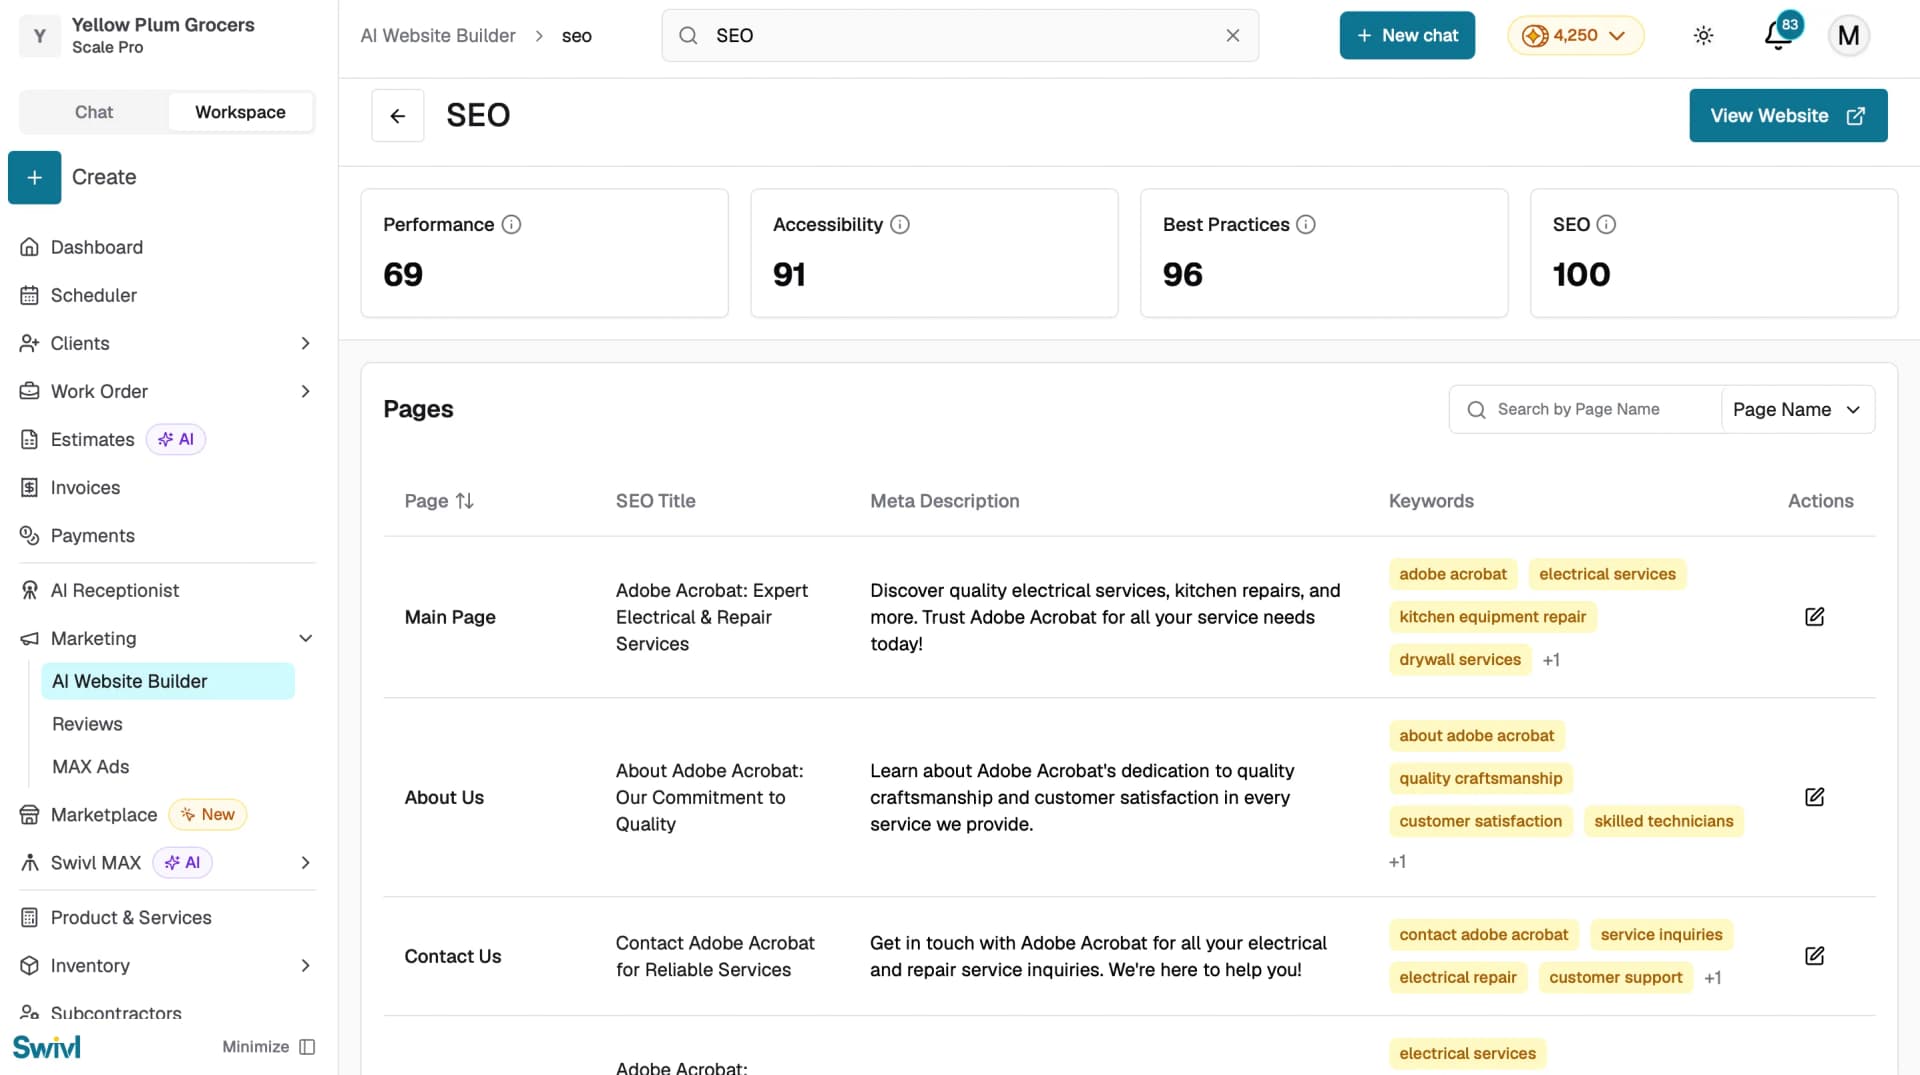Click the plus Create icon button
The image size is (1920, 1075).
pos(34,177)
